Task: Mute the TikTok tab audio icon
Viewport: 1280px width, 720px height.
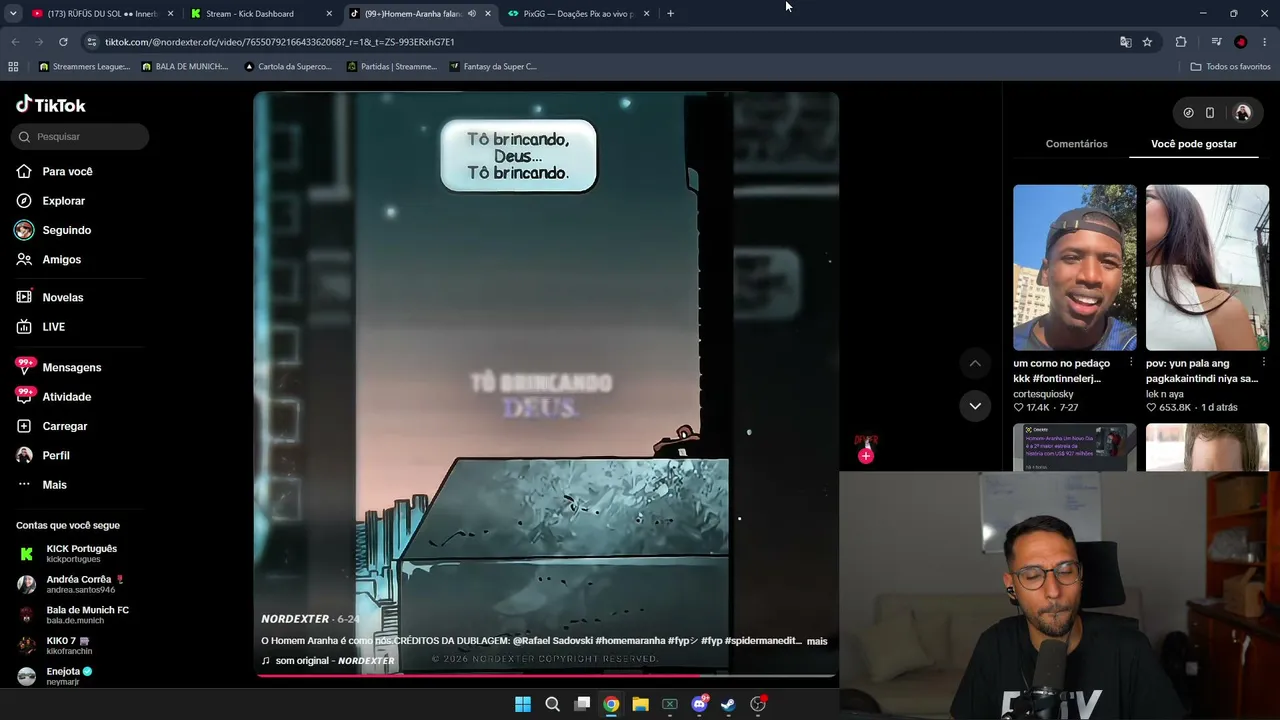Action: pyautogui.click(x=472, y=14)
